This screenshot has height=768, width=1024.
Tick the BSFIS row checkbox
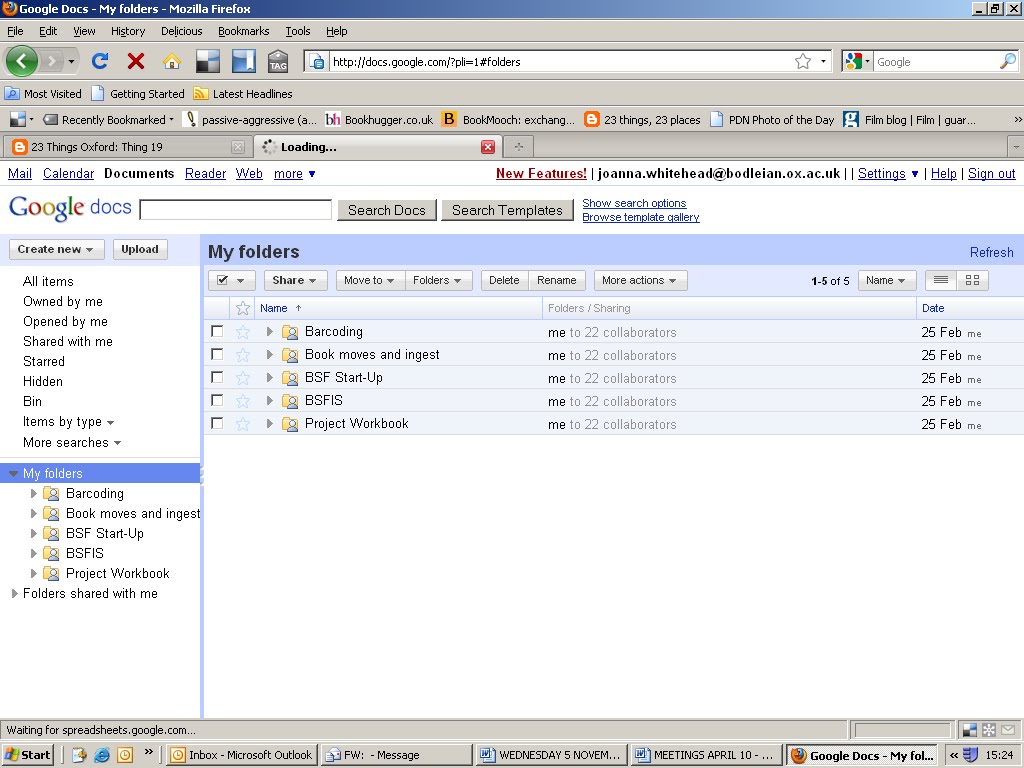217,400
